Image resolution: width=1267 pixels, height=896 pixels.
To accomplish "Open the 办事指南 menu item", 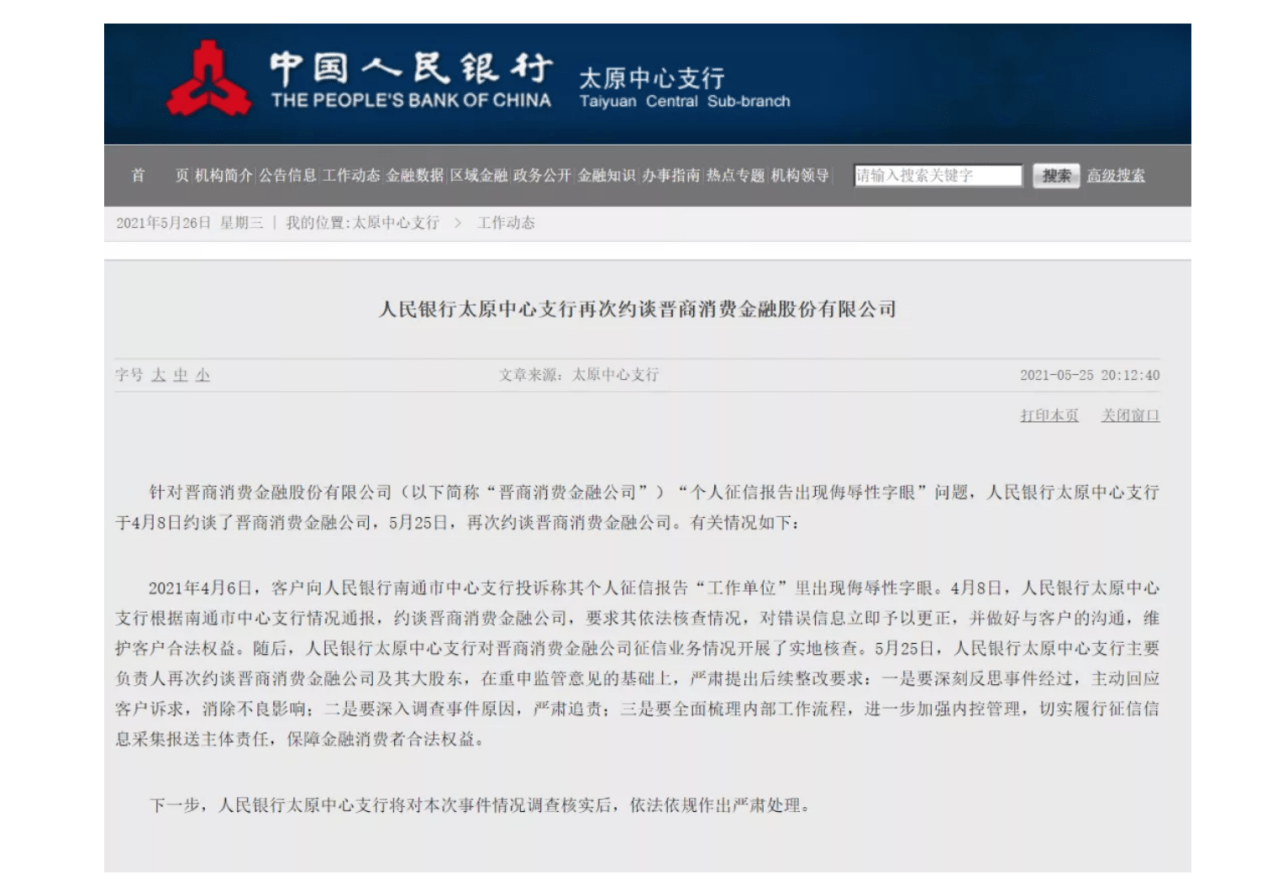I will [x=671, y=176].
